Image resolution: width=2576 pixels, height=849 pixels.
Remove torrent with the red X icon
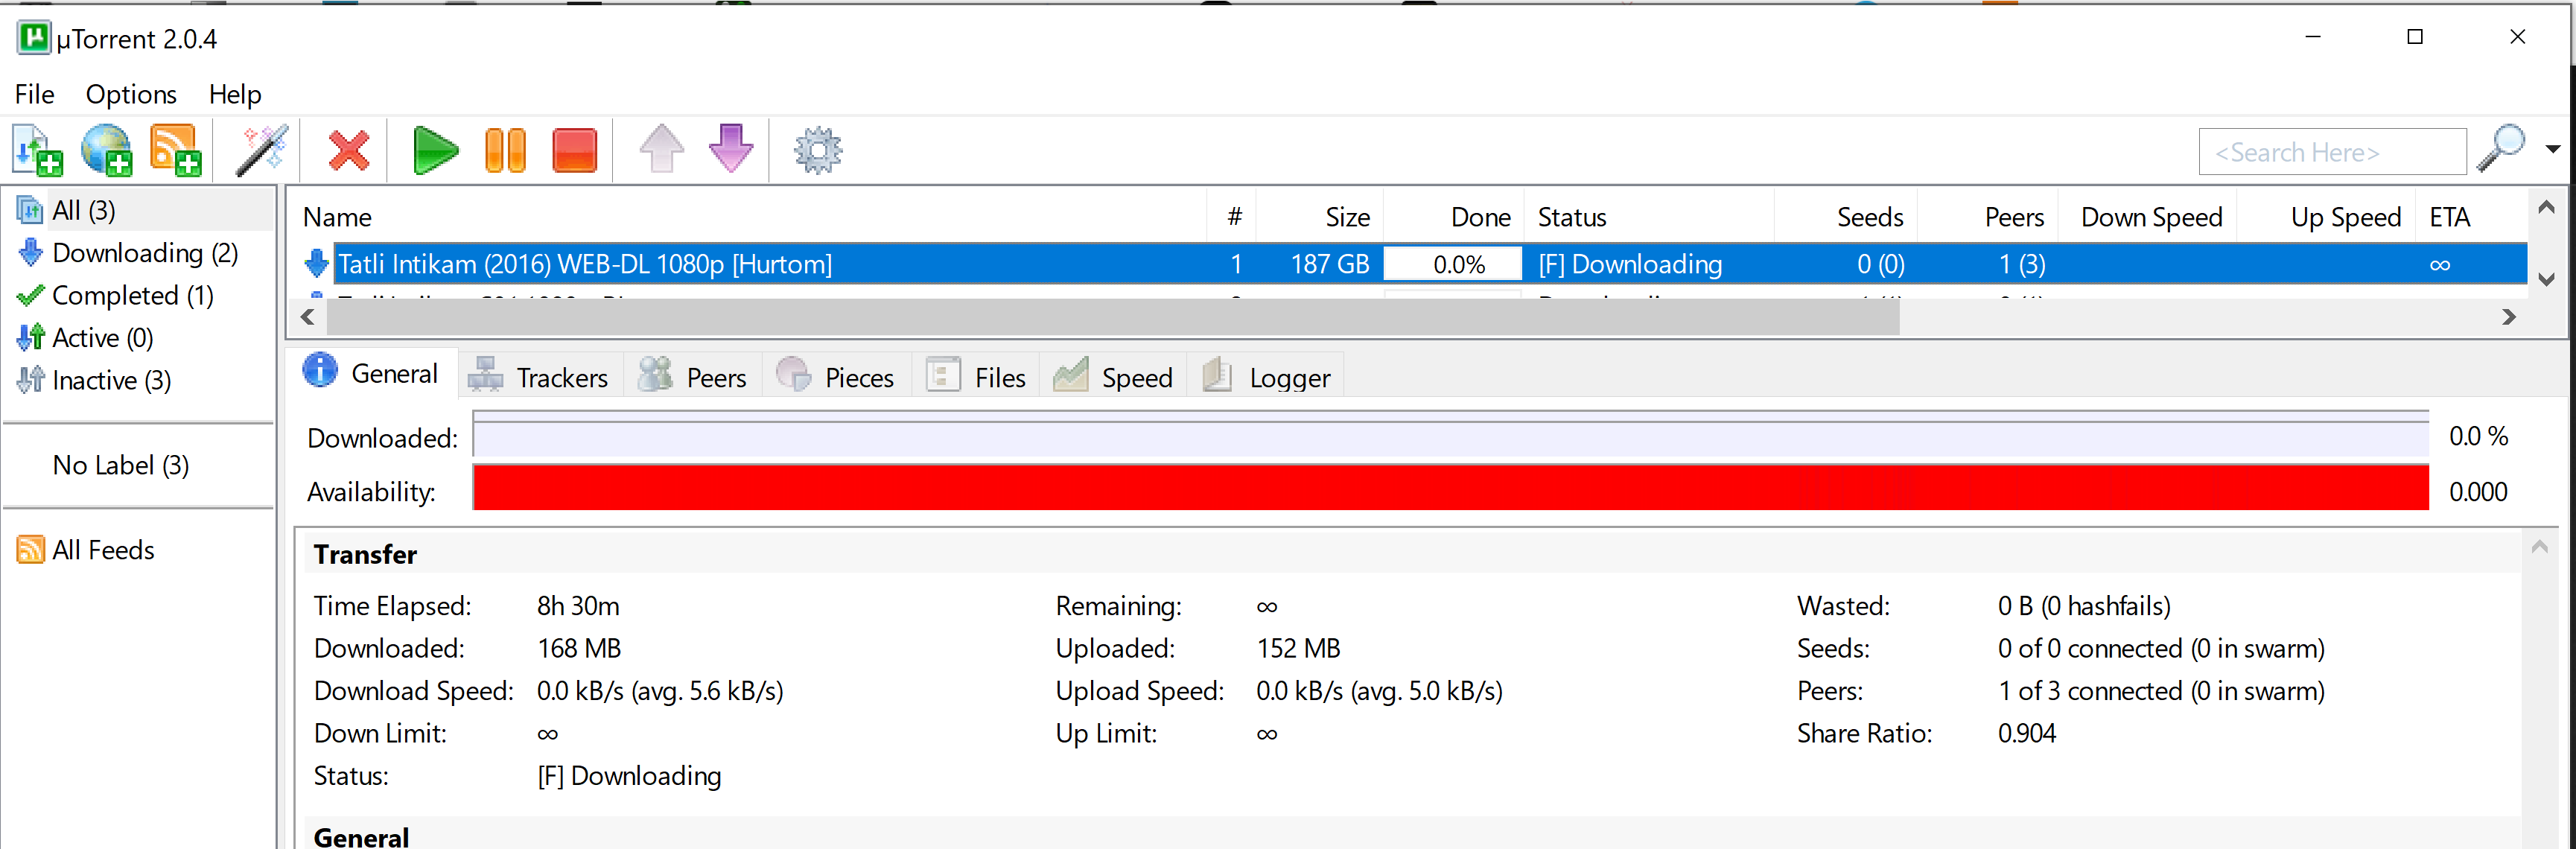[349, 151]
